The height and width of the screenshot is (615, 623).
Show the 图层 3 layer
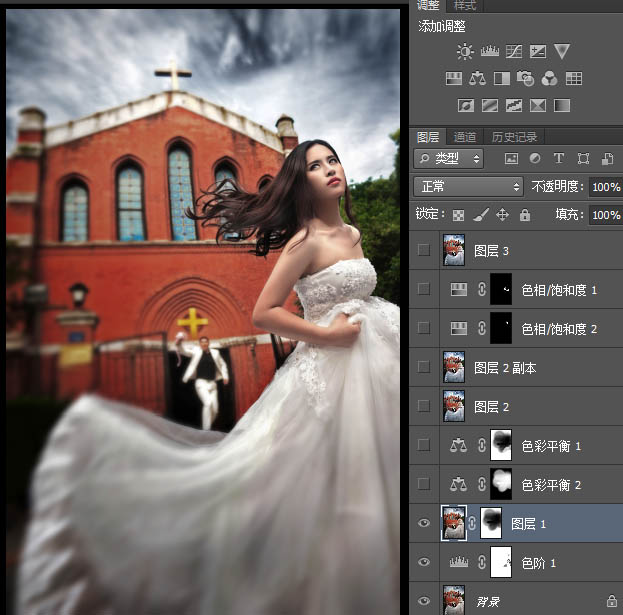(424, 250)
